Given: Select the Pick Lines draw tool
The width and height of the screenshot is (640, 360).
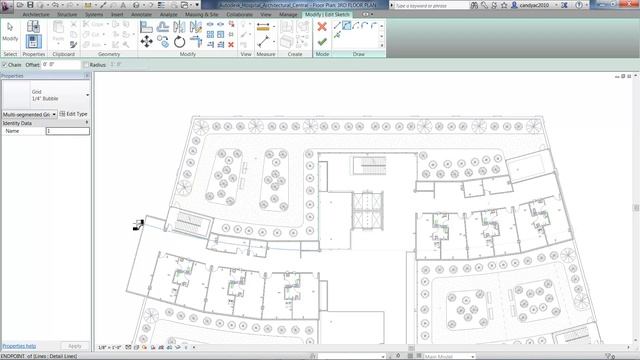Looking at the screenshot, I should pos(337,35).
